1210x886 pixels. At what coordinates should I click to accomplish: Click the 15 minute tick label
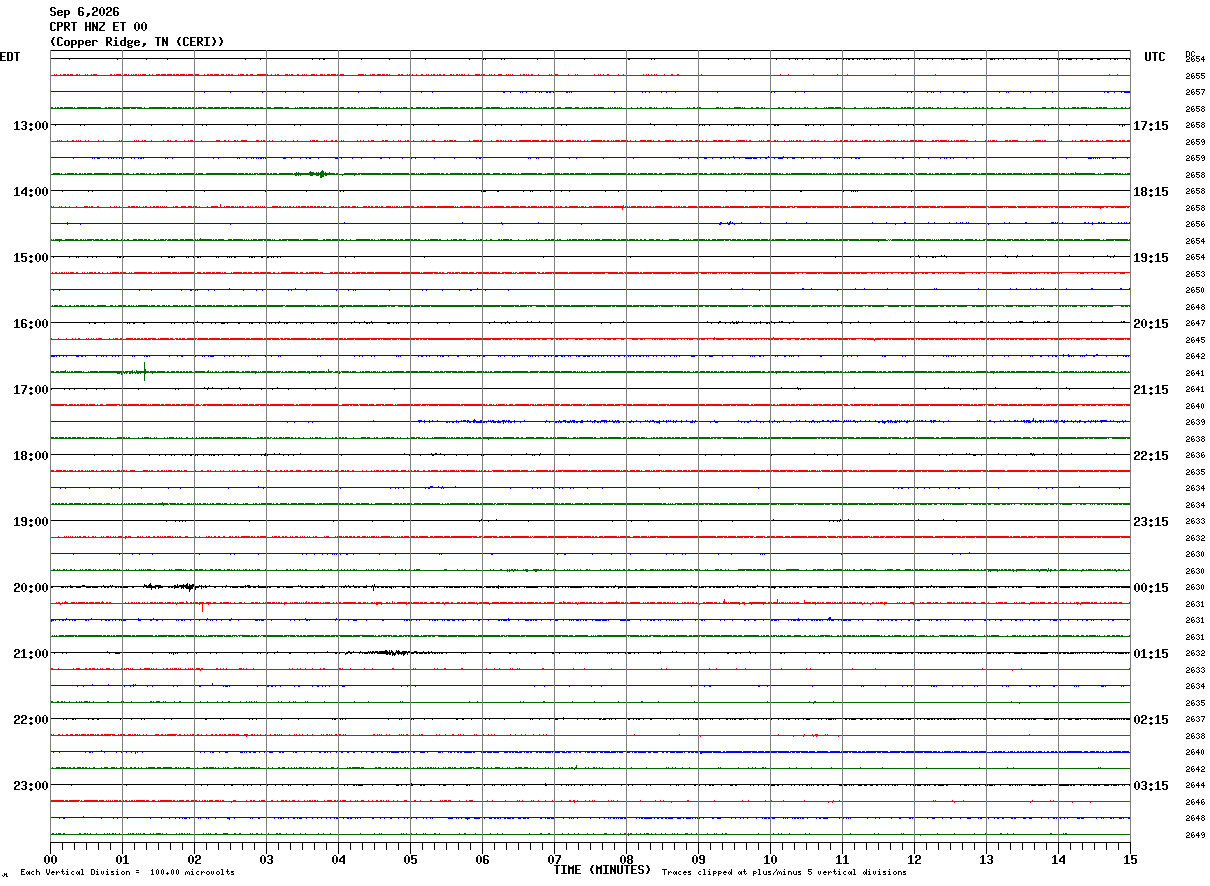tap(1130, 859)
